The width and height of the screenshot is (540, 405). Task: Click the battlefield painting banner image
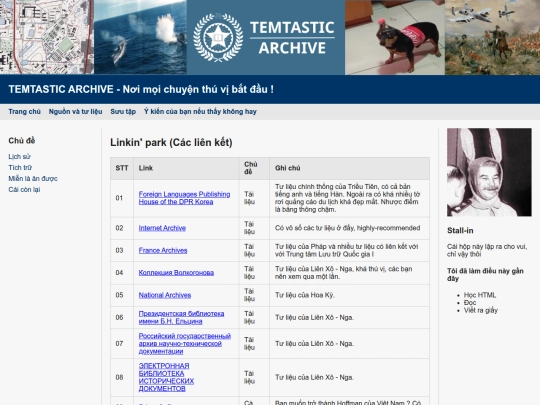coord(492,37)
